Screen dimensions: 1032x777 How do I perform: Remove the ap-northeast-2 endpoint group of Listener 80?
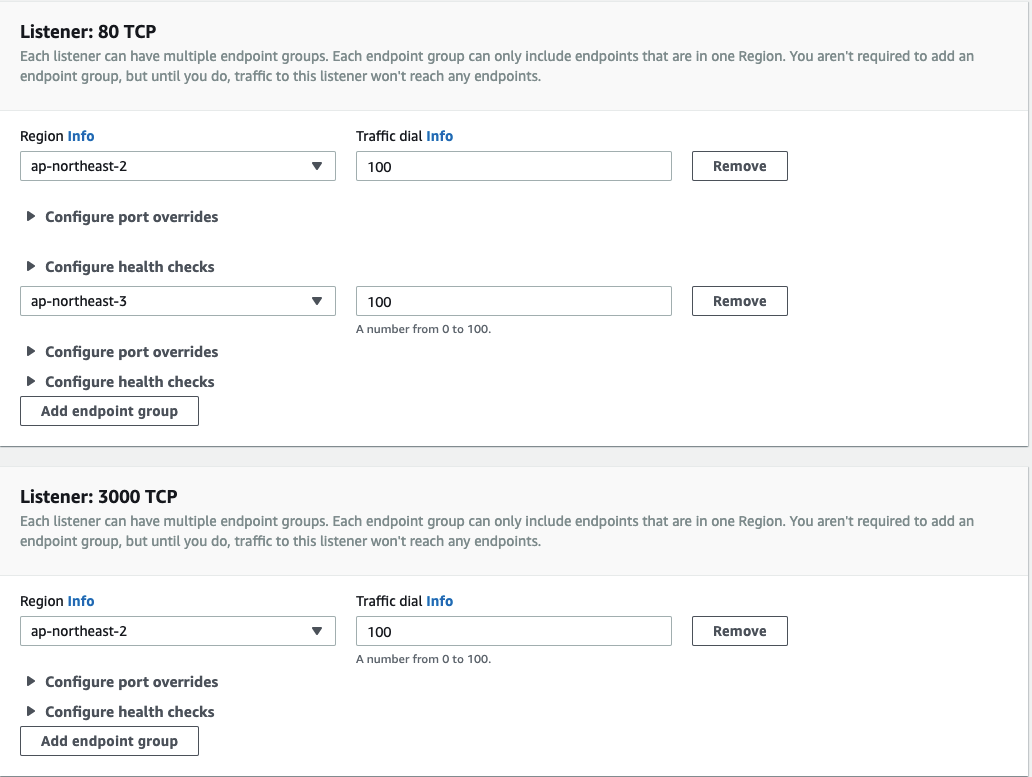click(740, 166)
